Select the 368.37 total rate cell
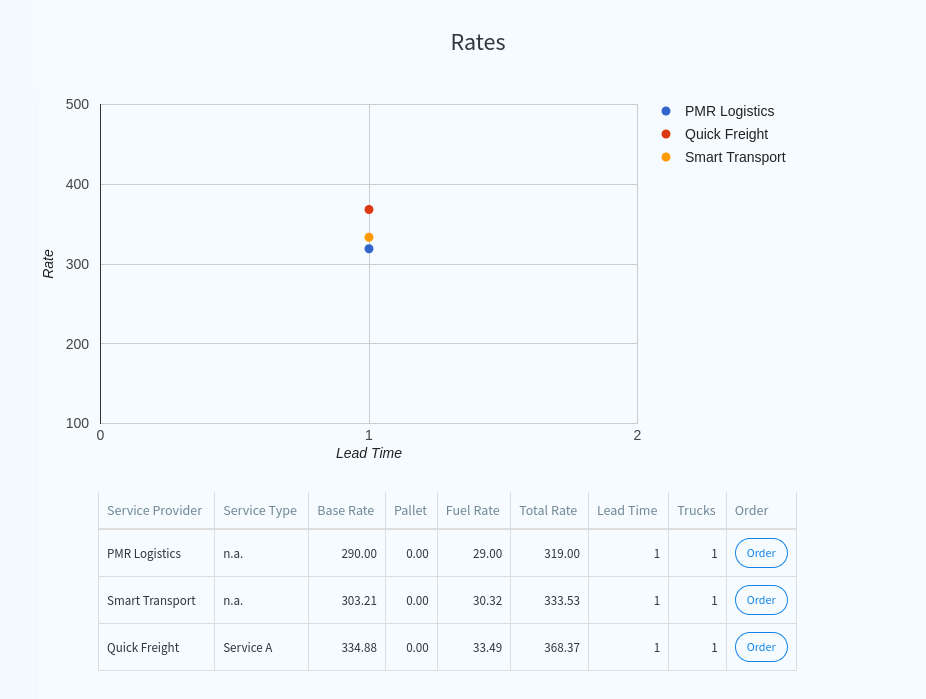This screenshot has width=926, height=699. [561, 647]
